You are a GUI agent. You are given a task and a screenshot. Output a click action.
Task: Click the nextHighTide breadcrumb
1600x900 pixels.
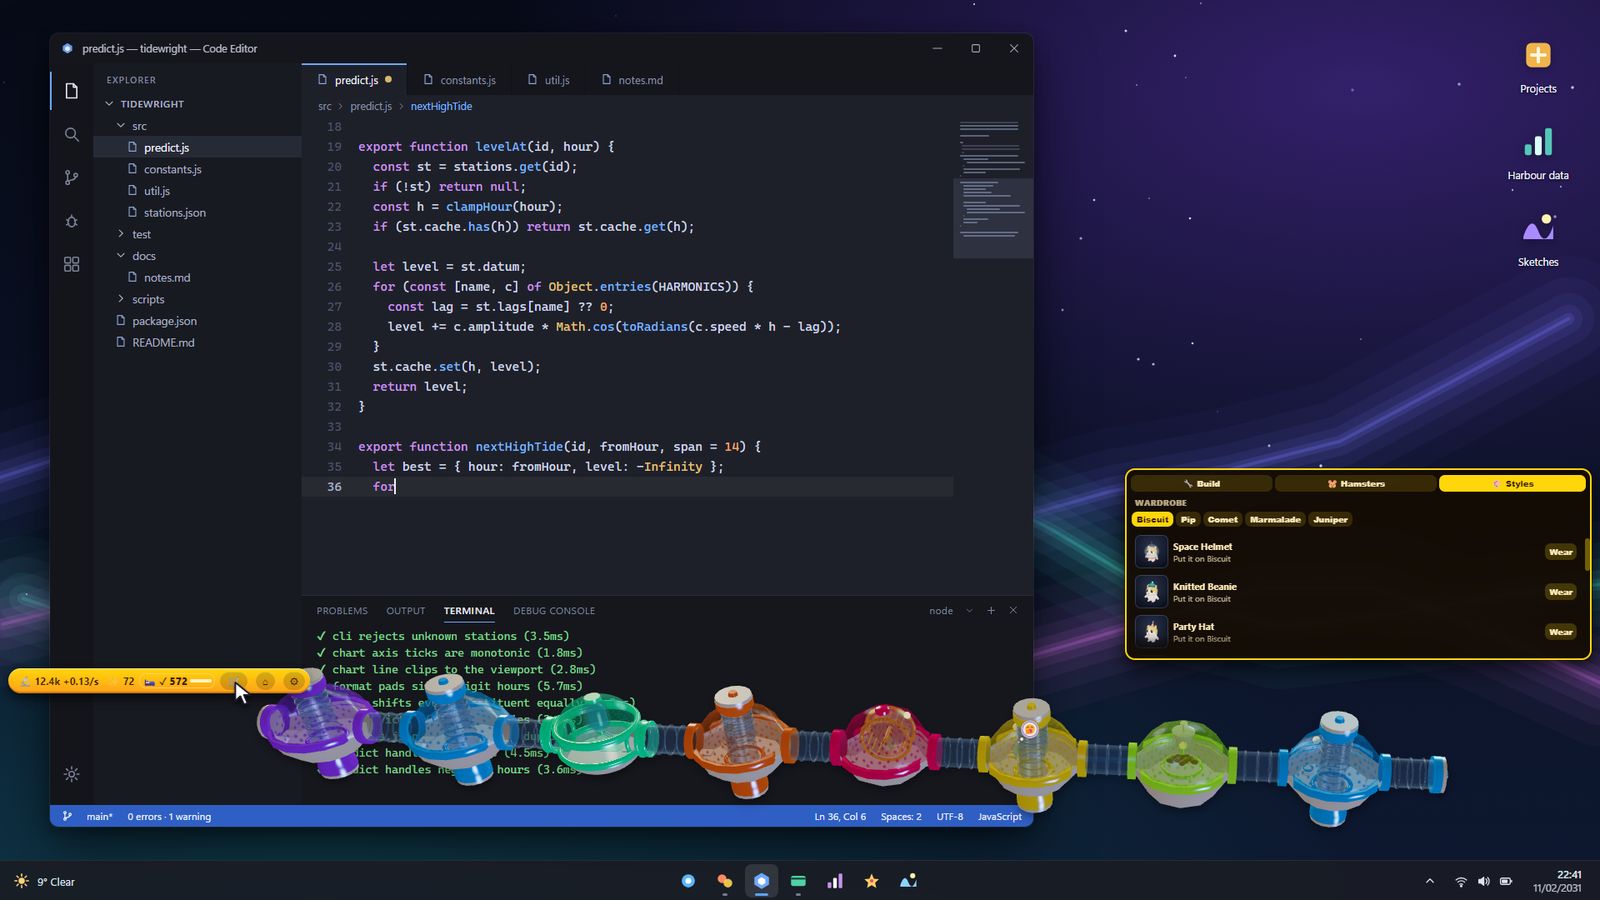tap(441, 106)
